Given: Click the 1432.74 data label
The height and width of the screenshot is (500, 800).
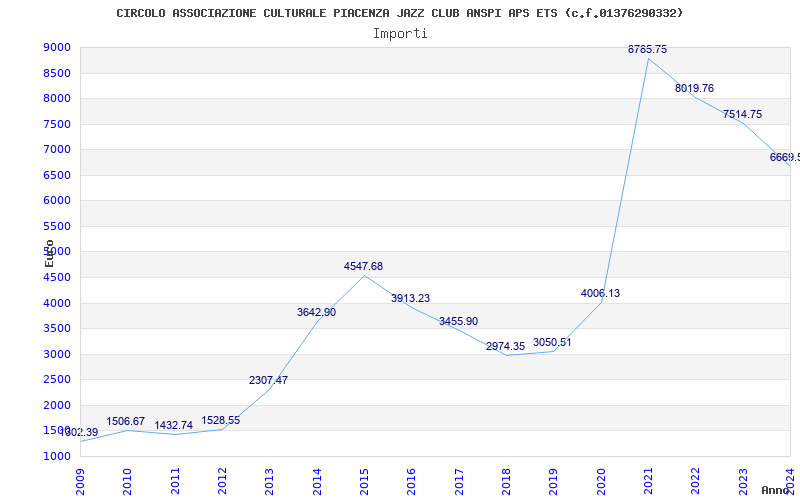Looking at the screenshot, I should (173, 426).
